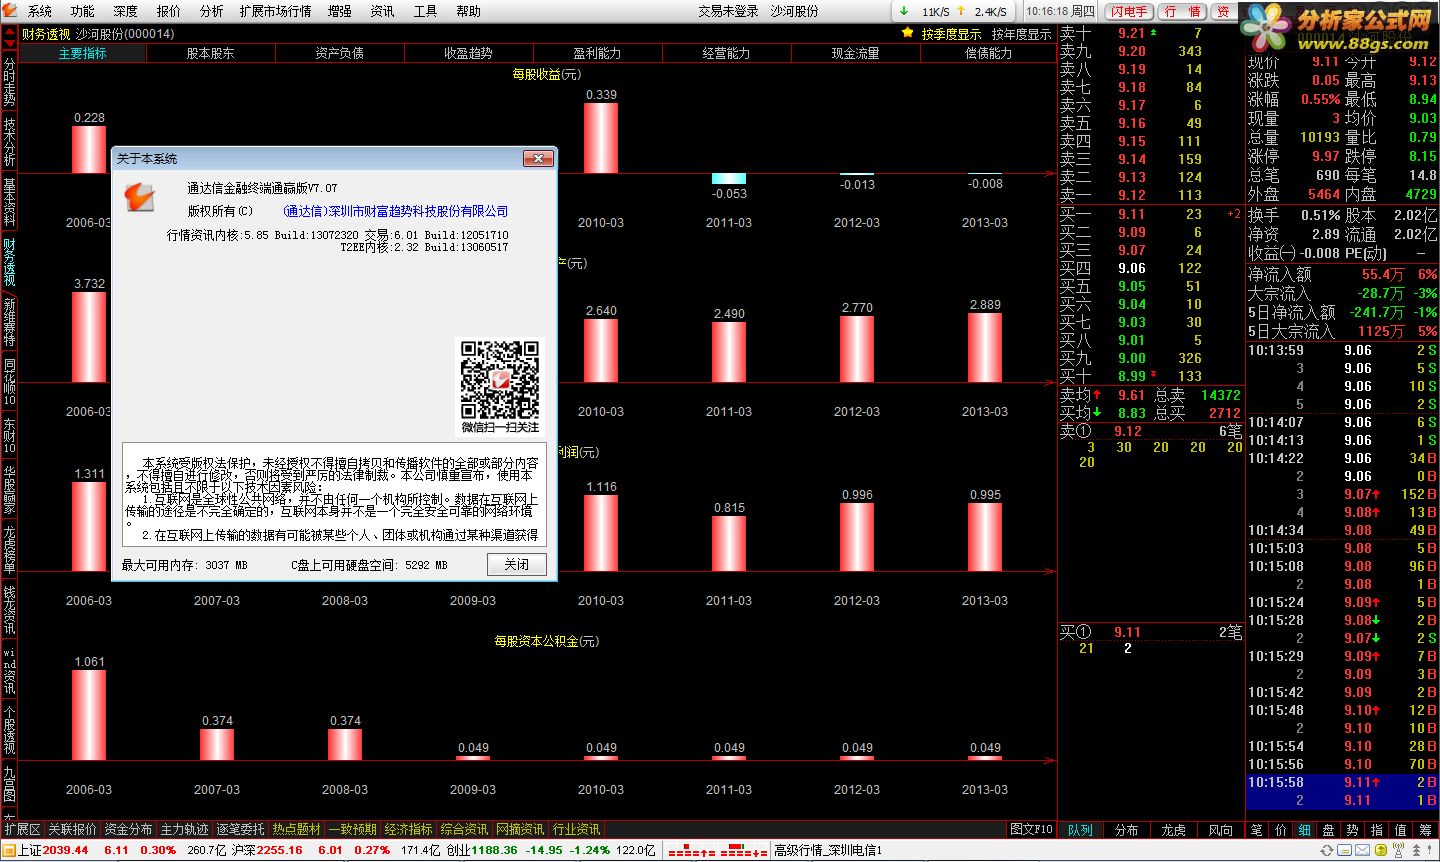Click the red market breadth bar indicator
1440x862 pixels.
tap(717, 851)
